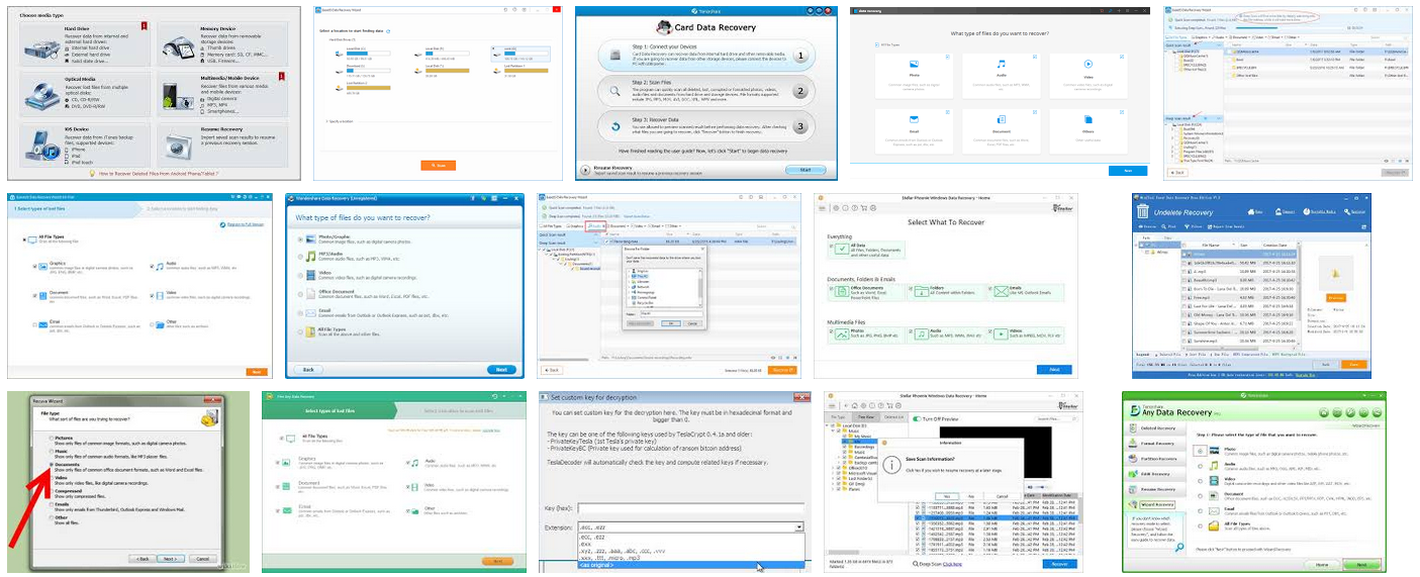
Task: Choose Emails icon in Stellar Phoenix window
Action: pyautogui.click(x=1001, y=291)
